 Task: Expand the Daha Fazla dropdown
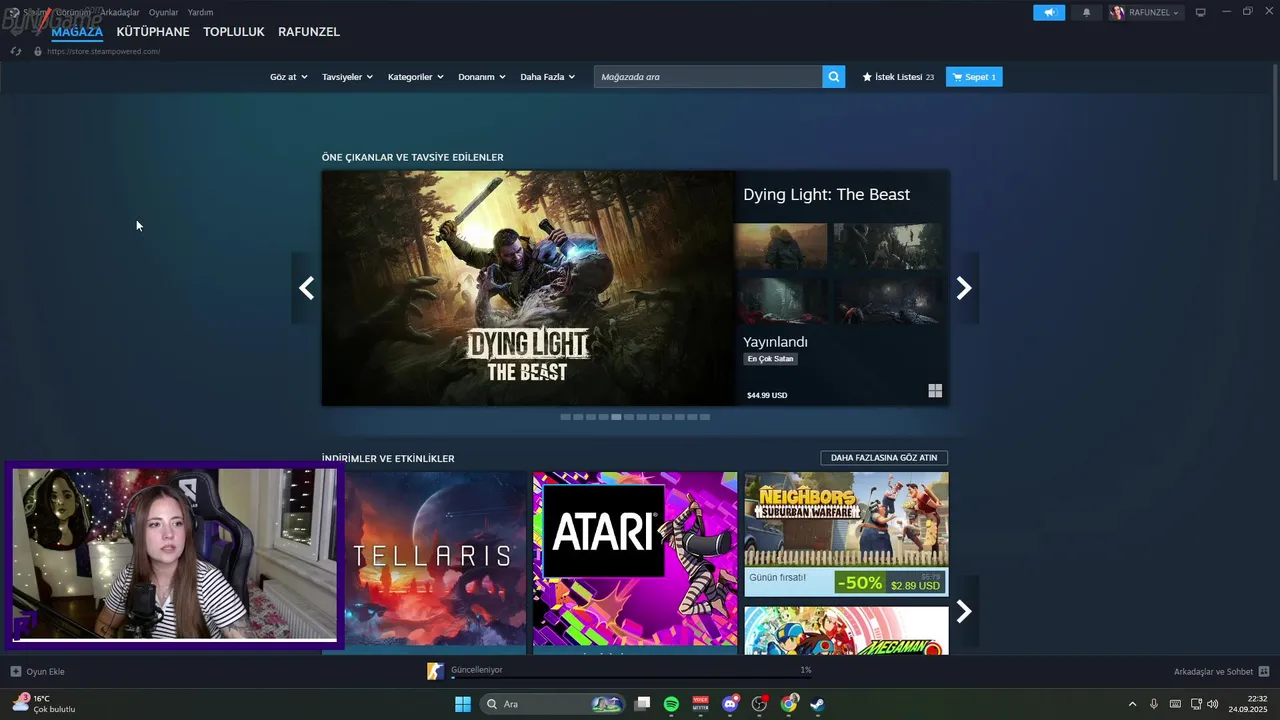(547, 77)
